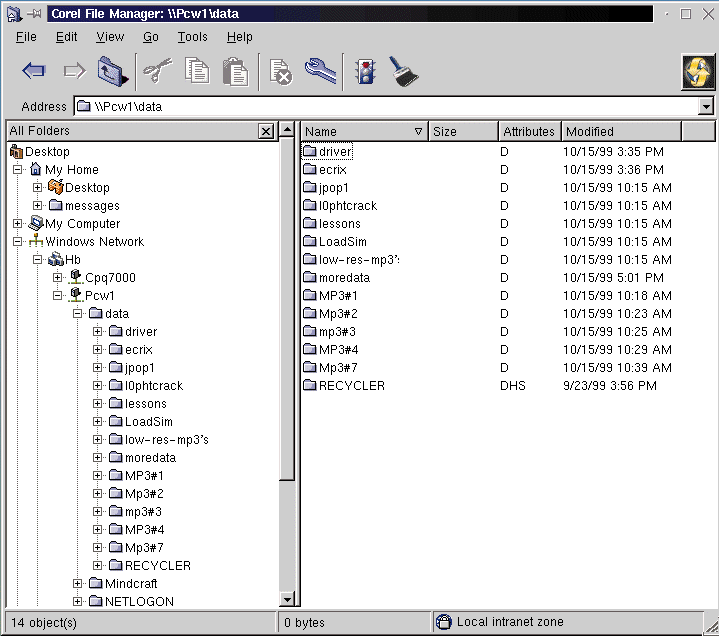Expand the My Computer tree node

click(x=18, y=224)
